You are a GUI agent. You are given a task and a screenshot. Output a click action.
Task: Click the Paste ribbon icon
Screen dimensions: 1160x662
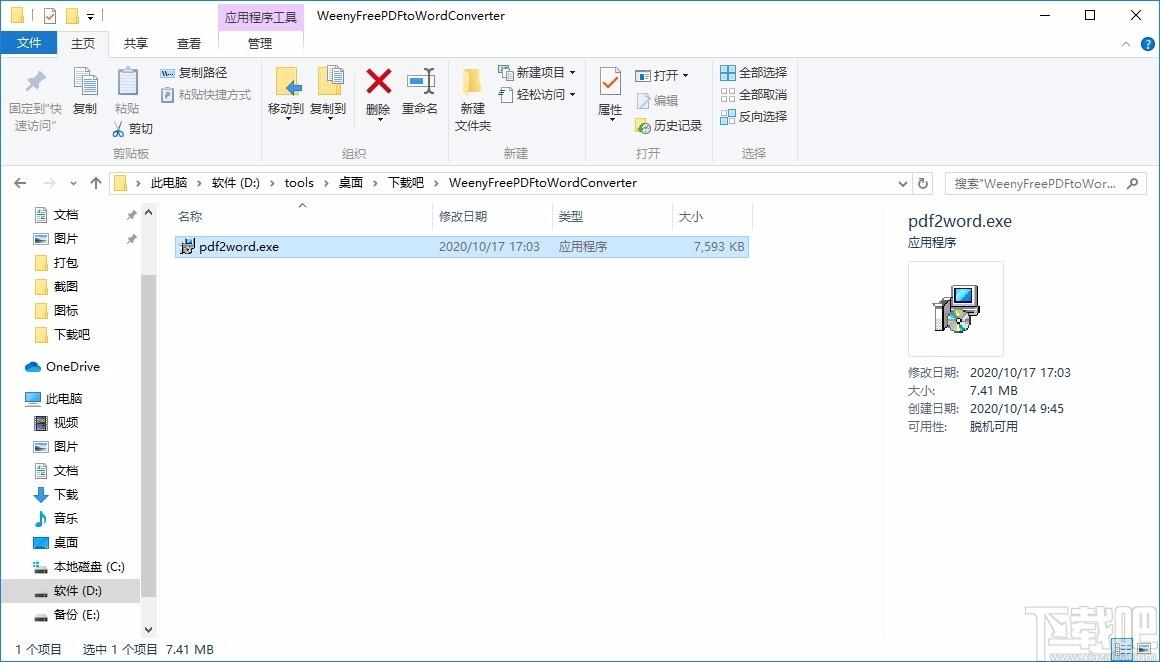click(127, 81)
